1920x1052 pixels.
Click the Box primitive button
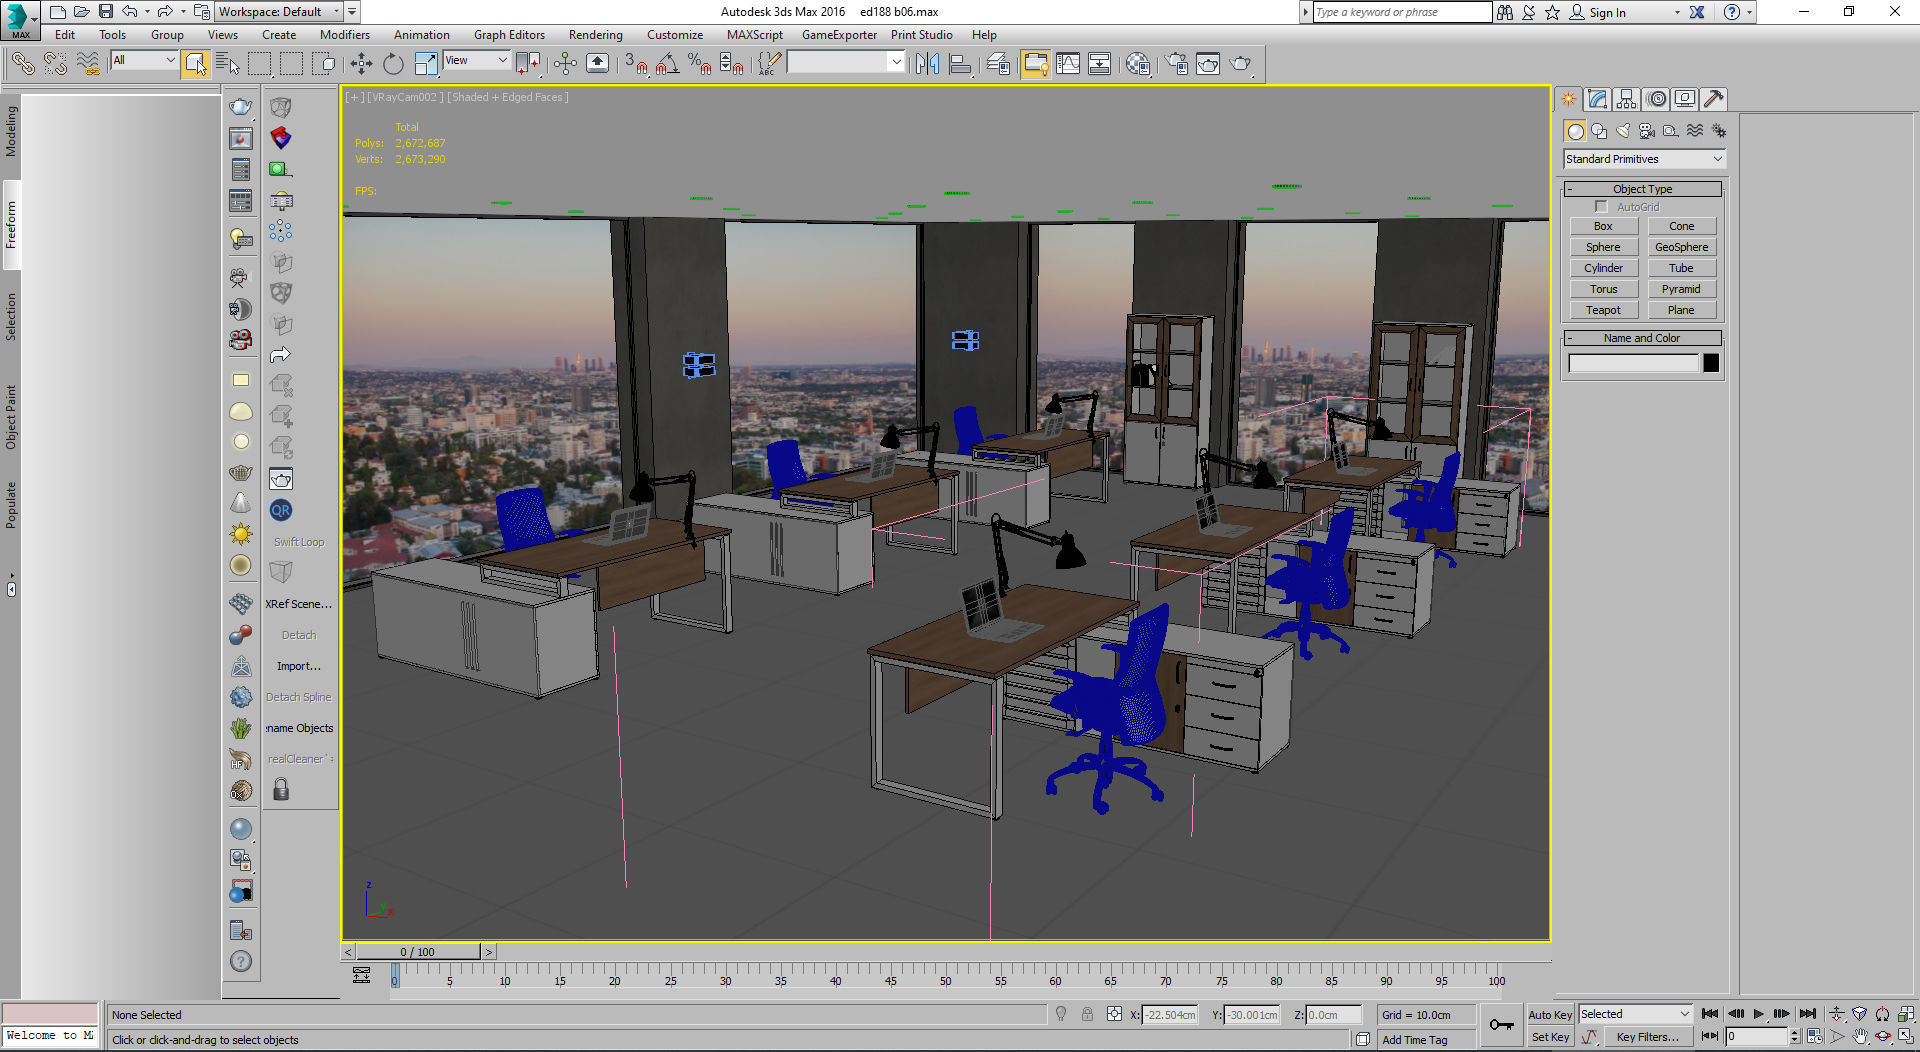click(x=1603, y=226)
